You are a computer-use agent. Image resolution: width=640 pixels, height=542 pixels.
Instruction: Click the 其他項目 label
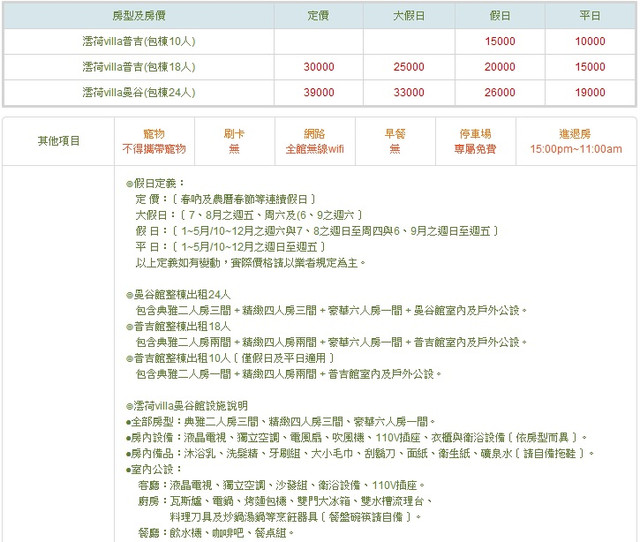coord(59,141)
